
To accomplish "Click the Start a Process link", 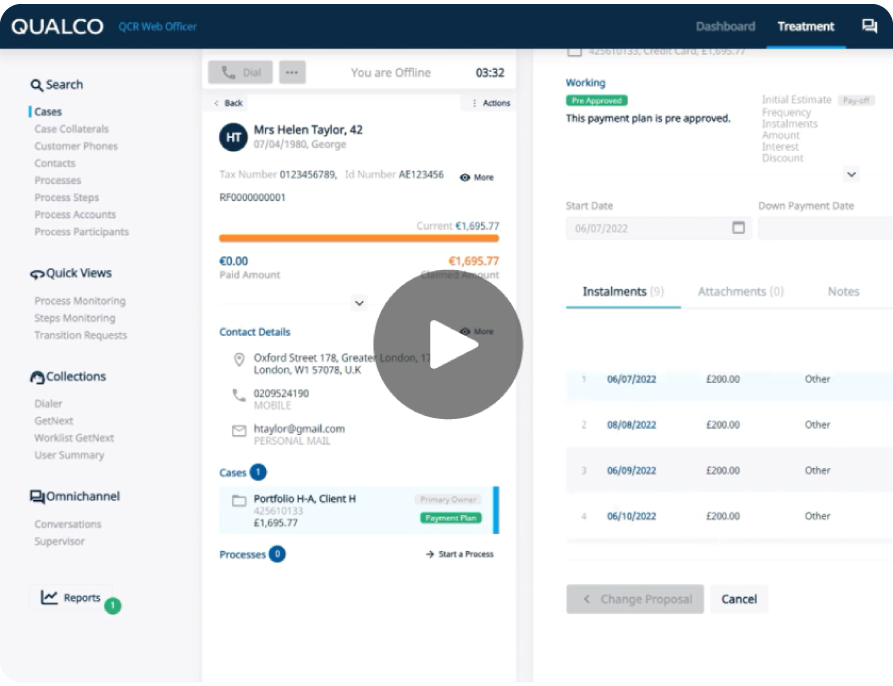I will (x=459, y=554).
